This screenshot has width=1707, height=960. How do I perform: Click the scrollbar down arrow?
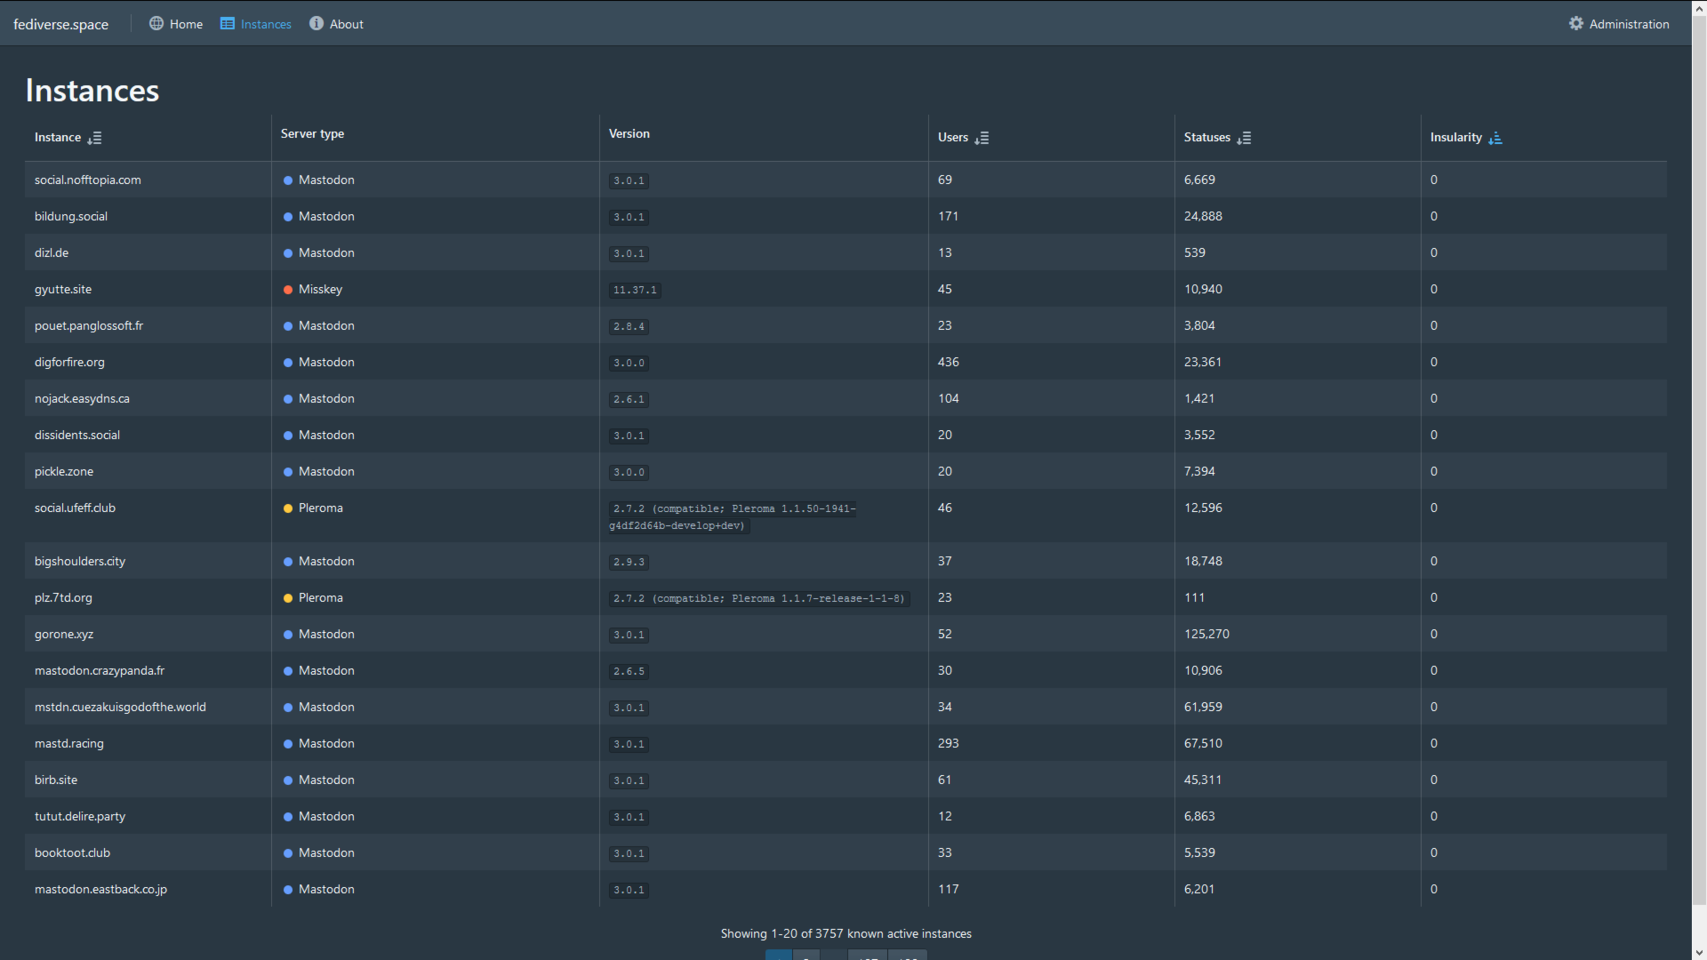(1698, 952)
